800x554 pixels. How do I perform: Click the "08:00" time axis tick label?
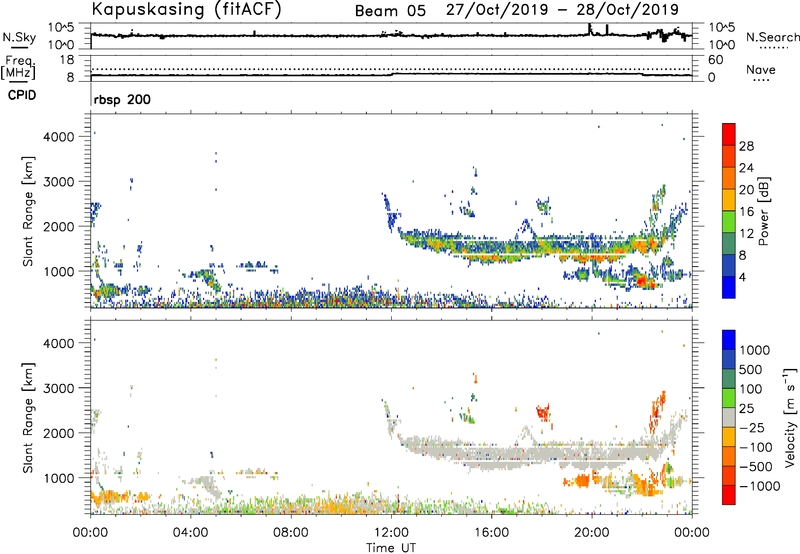click(x=291, y=533)
